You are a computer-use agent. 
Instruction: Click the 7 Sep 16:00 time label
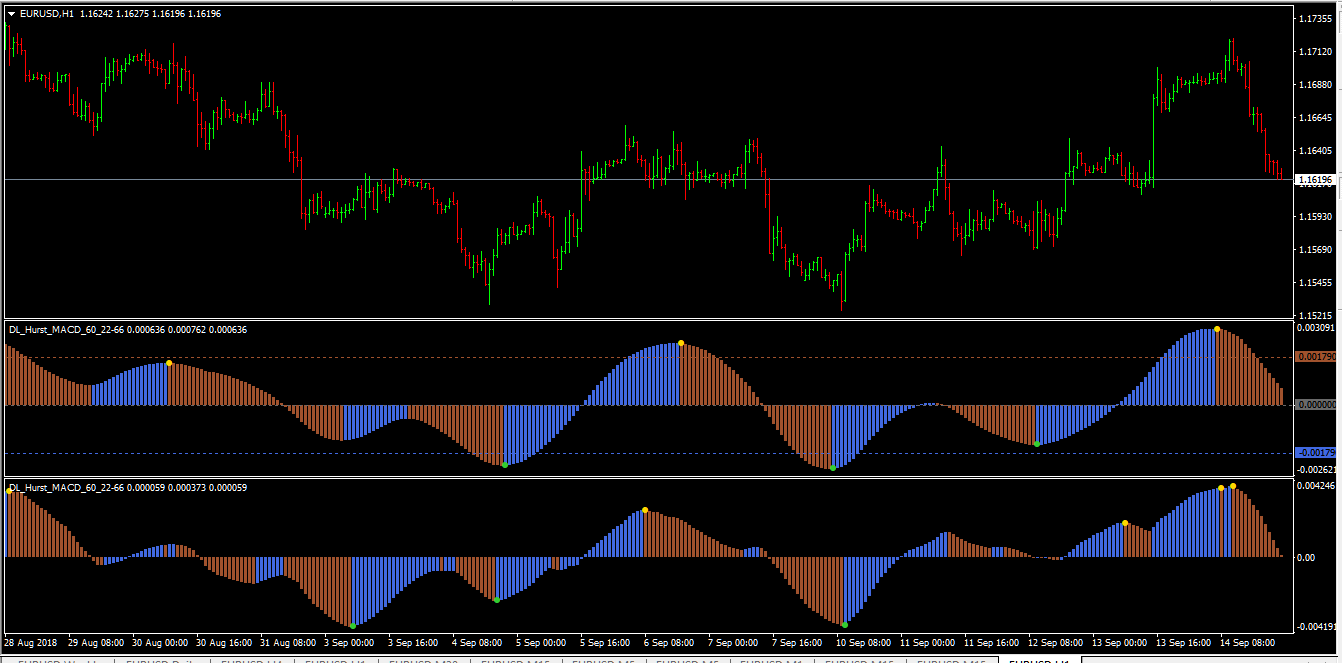[x=799, y=643]
